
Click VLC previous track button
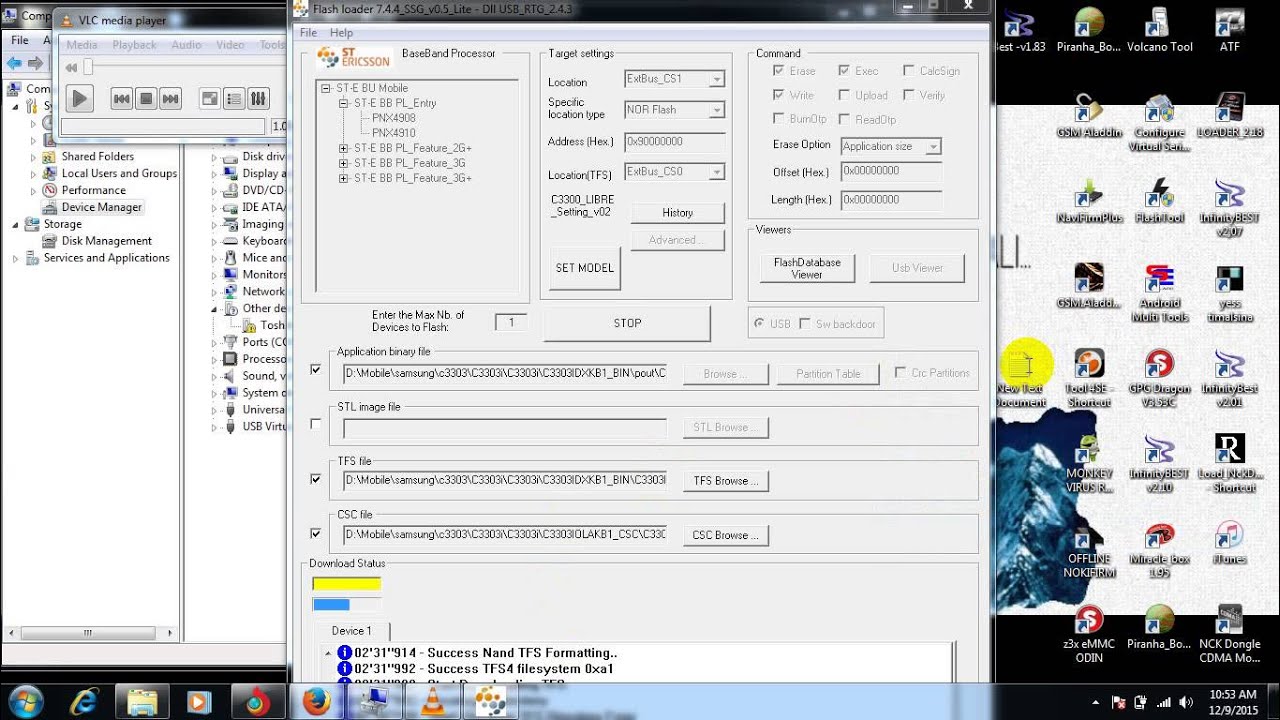(121, 98)
